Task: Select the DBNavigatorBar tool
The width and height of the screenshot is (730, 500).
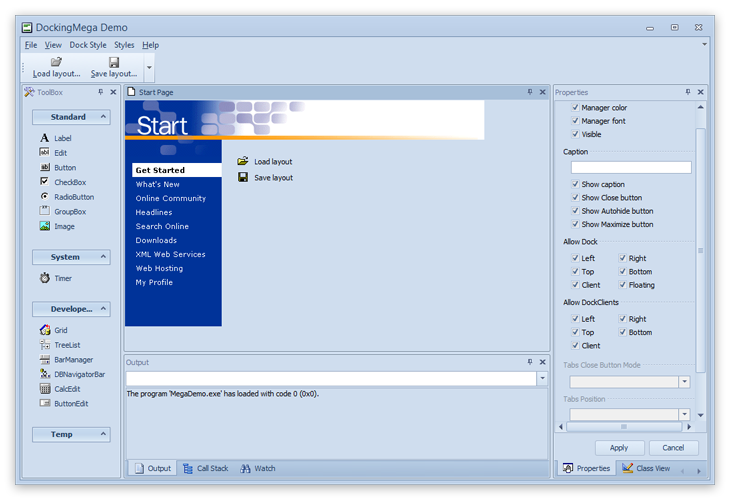Action: [x=45, y=374]
